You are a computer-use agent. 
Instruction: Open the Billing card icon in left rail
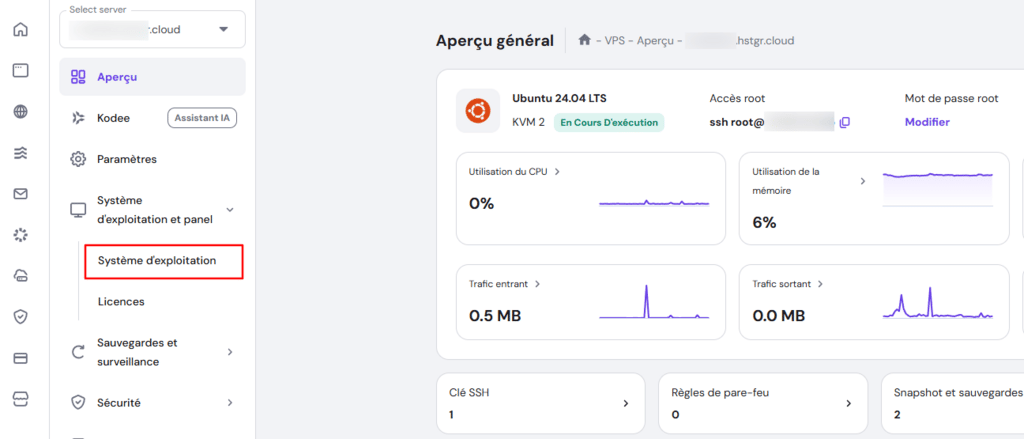21,358
